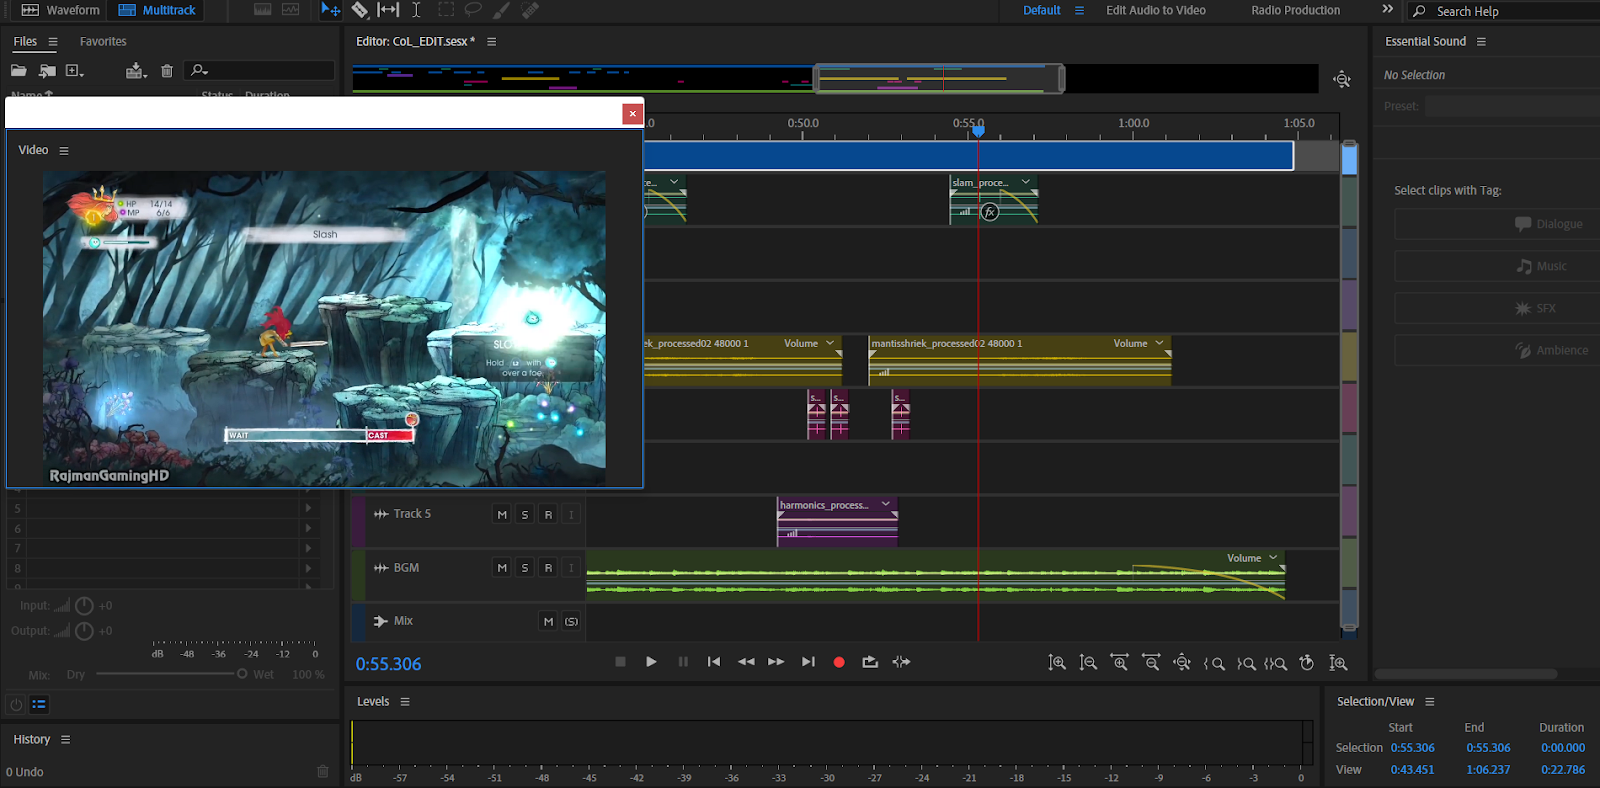This screenshot has width=1600, height=788.
Task: Select the Paintbrush Selection tool
Action: pos(501,10)
